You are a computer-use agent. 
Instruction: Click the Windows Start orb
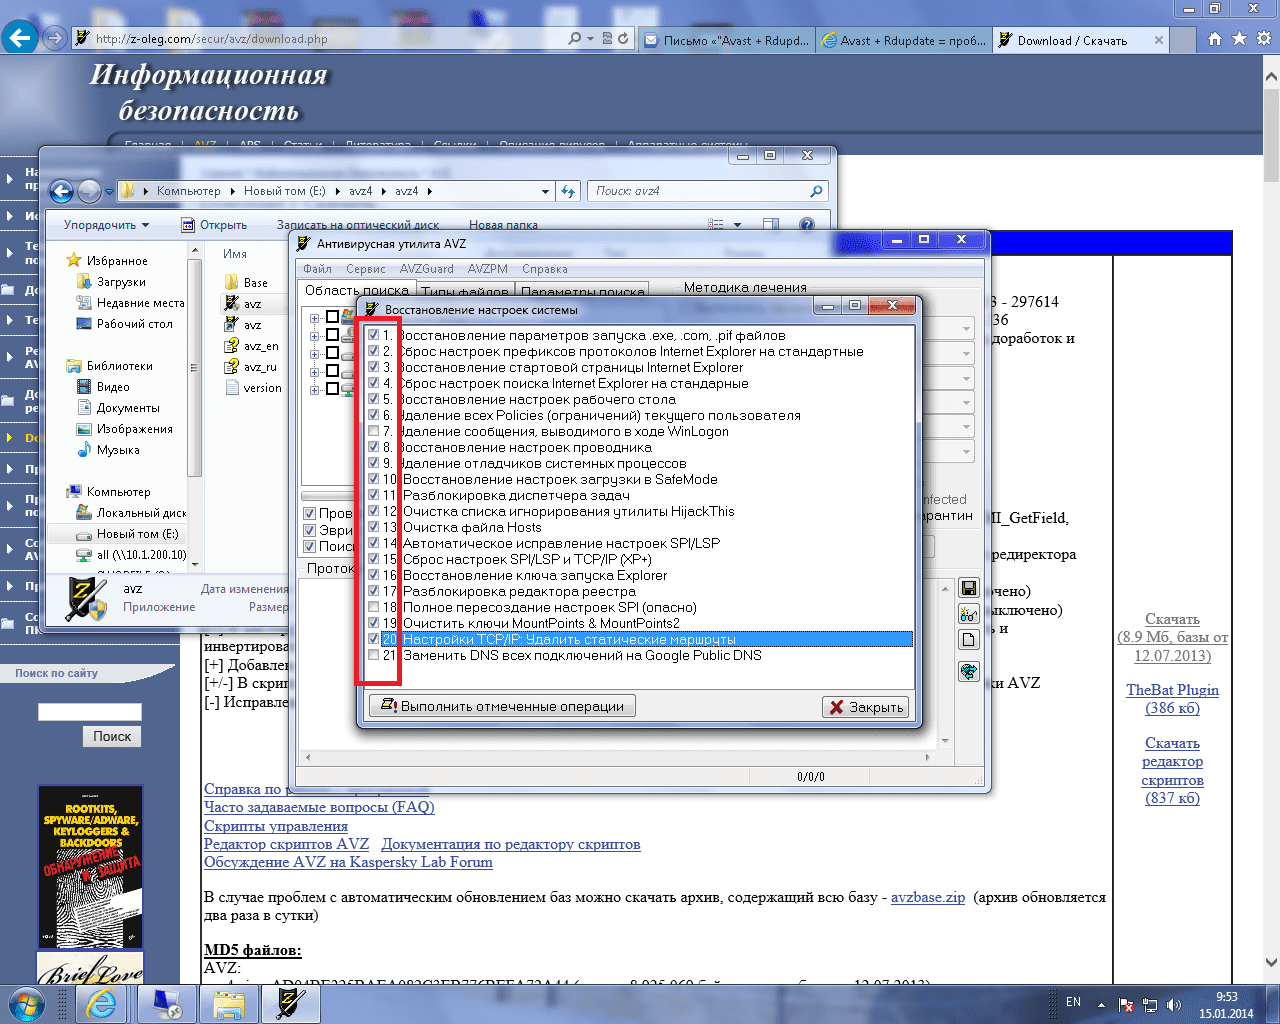[x=25, y=1002]
